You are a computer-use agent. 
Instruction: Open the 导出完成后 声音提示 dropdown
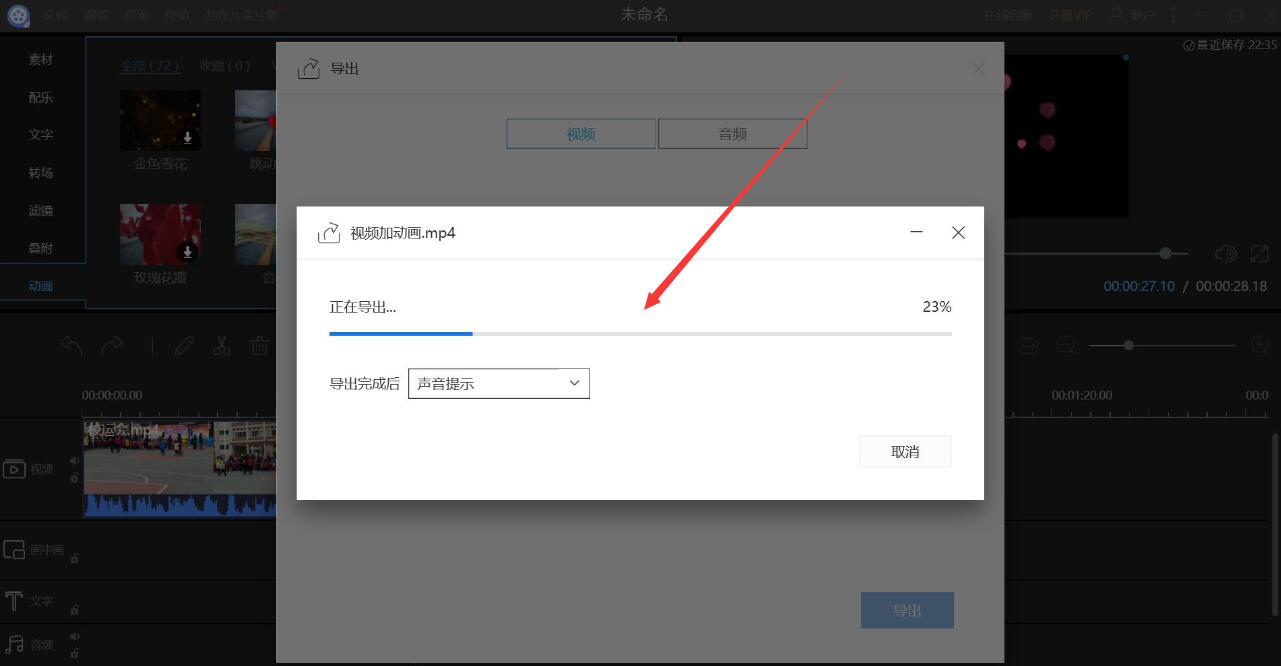[x=499, y=383]
